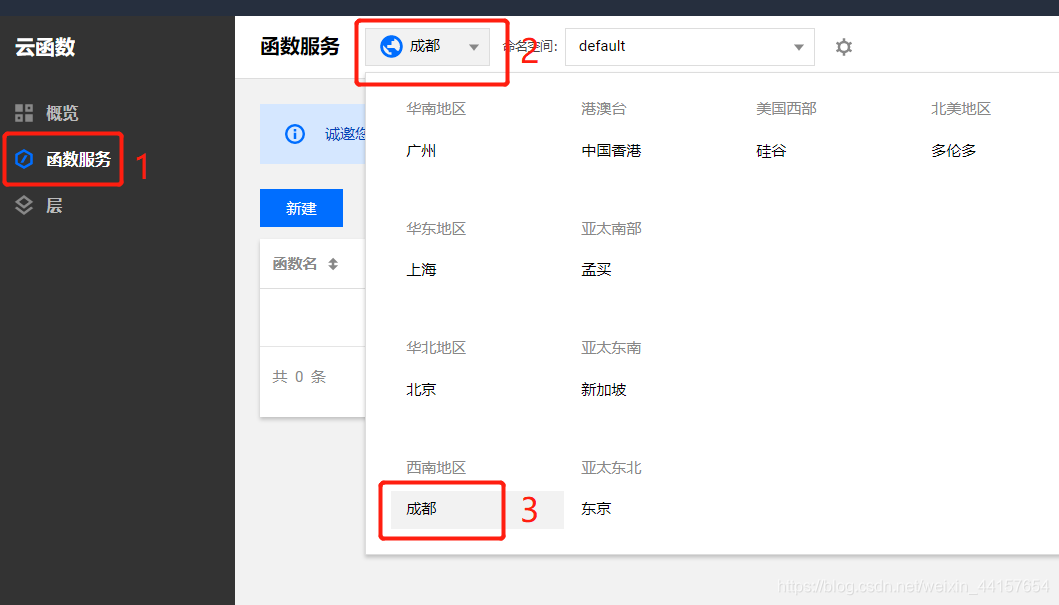The width and height of the screenshot is (1059, 605).
Task: Click the 华北地区 group label
Action: point(436,348)
